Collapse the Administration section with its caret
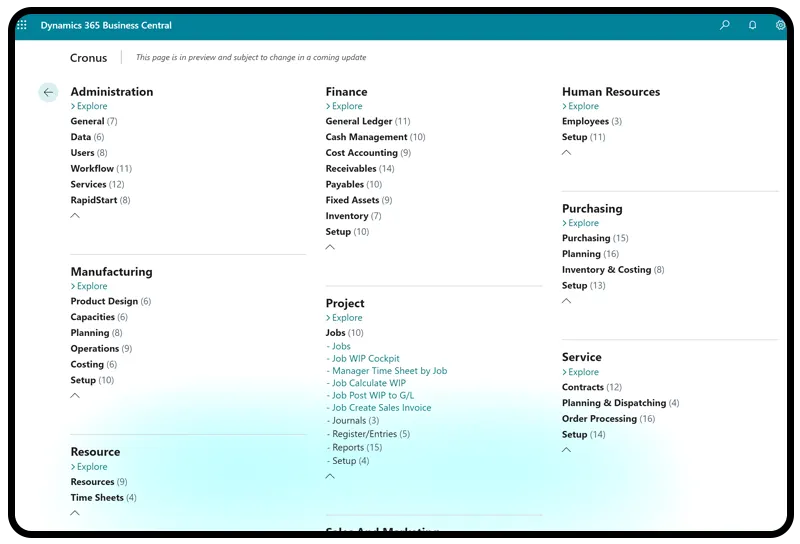The image size is (800, 544). click(75, 216)
